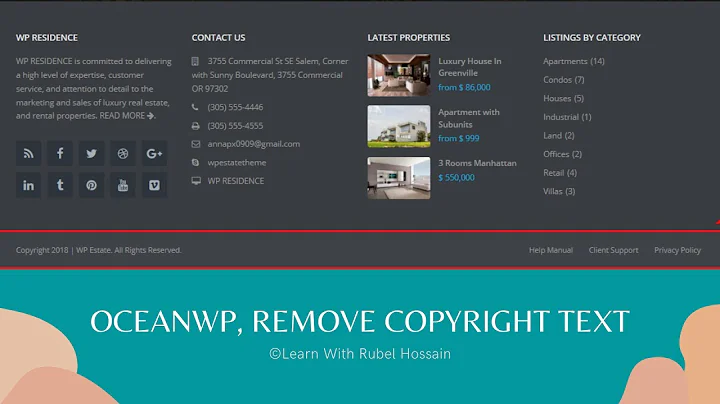This screenshot has width=720, height=404.
Task: Click the phone number (305) 555-4446
Action: tap(235, 107)
